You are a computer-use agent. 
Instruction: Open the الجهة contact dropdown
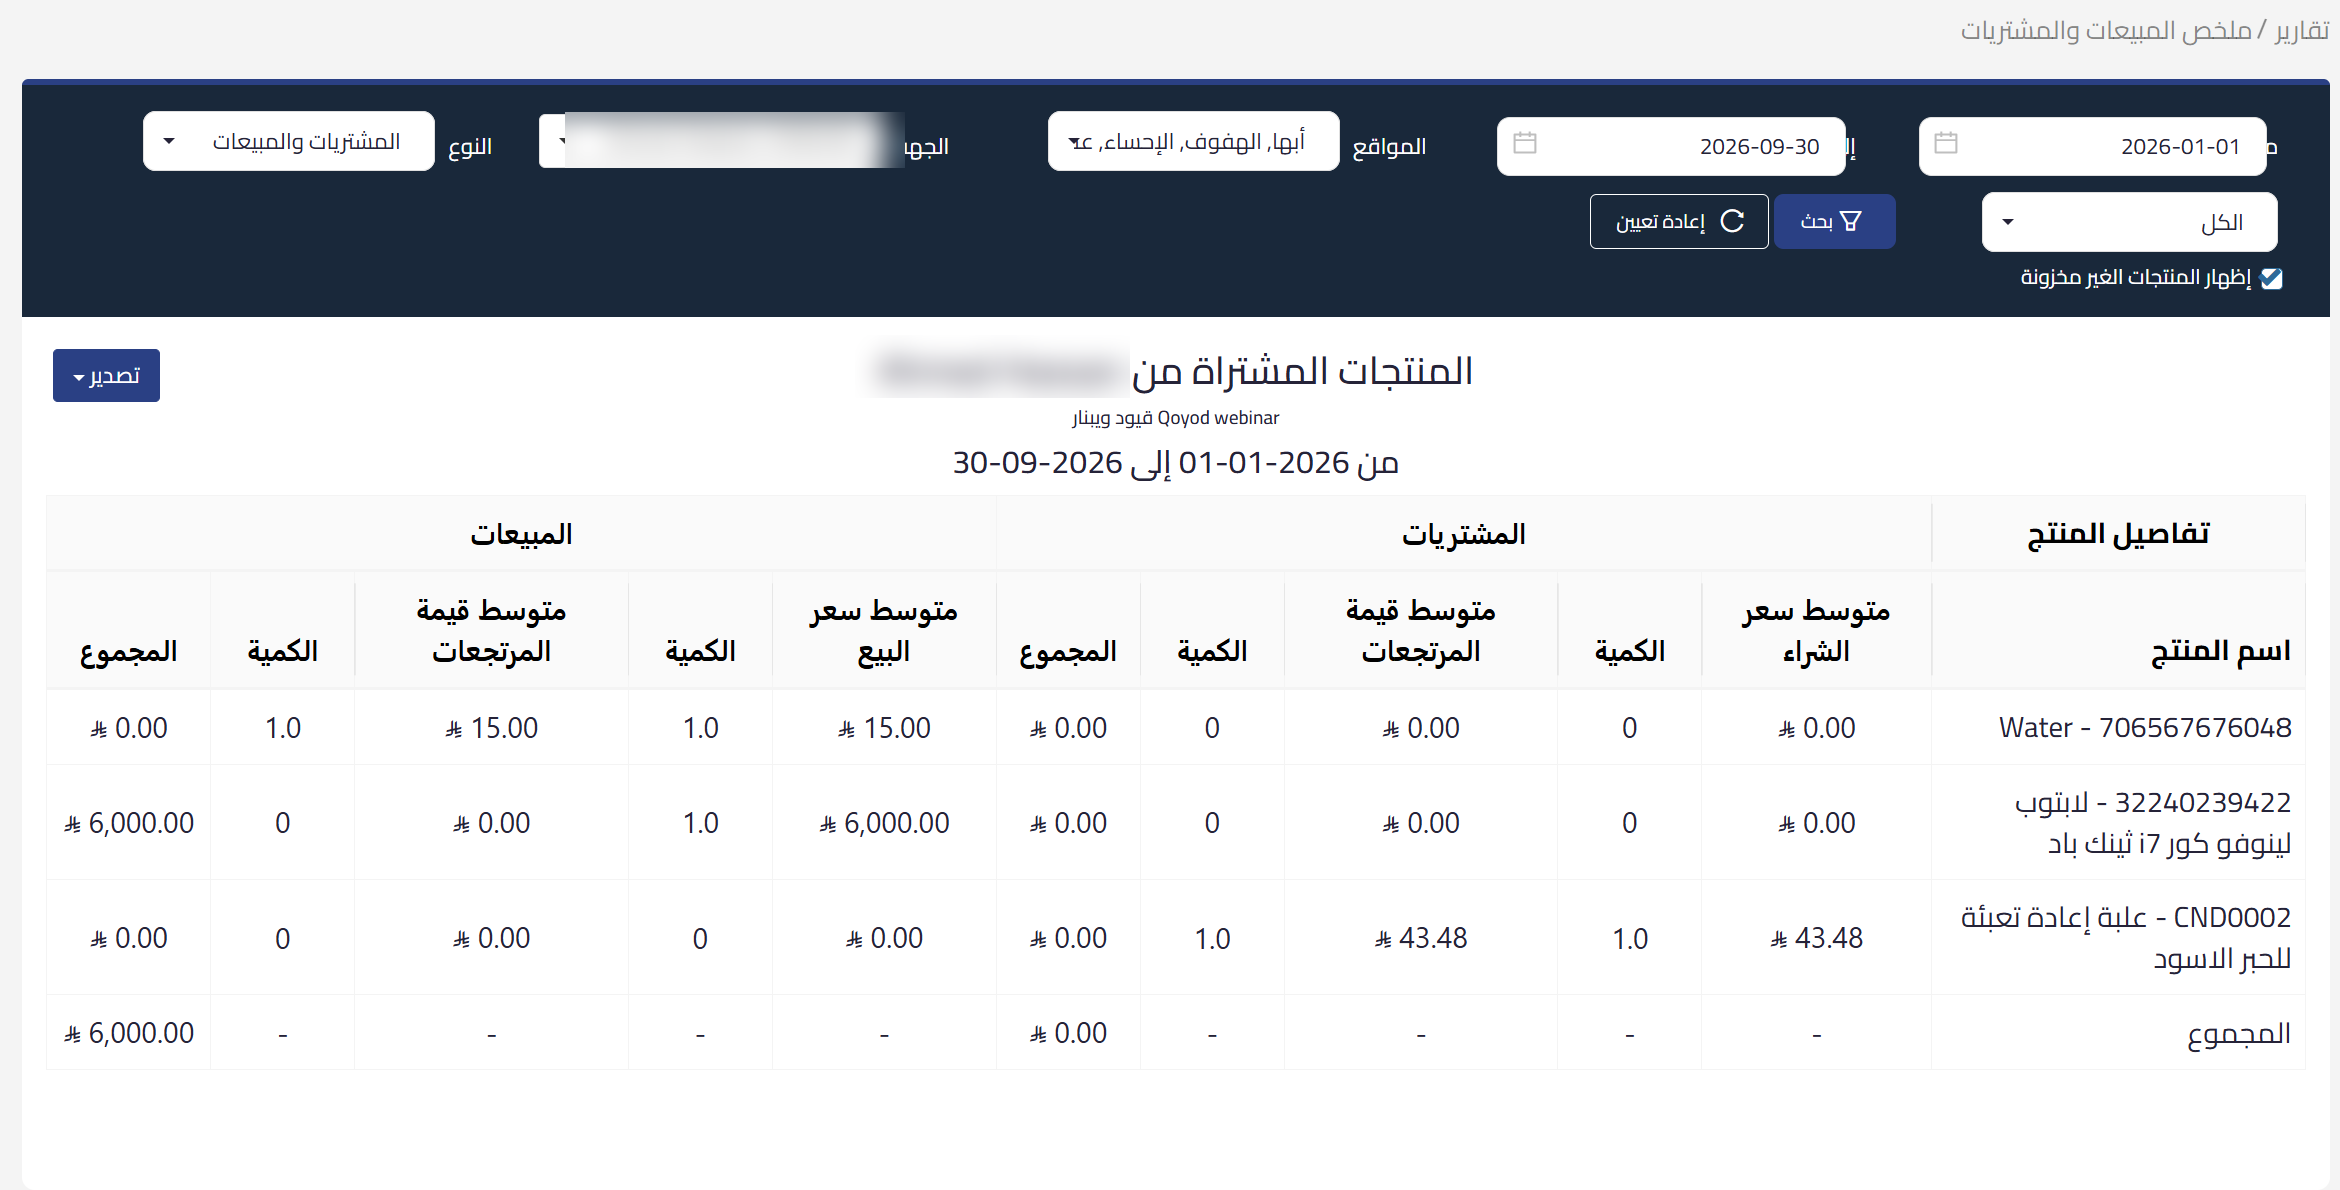(x=722, y=141)
